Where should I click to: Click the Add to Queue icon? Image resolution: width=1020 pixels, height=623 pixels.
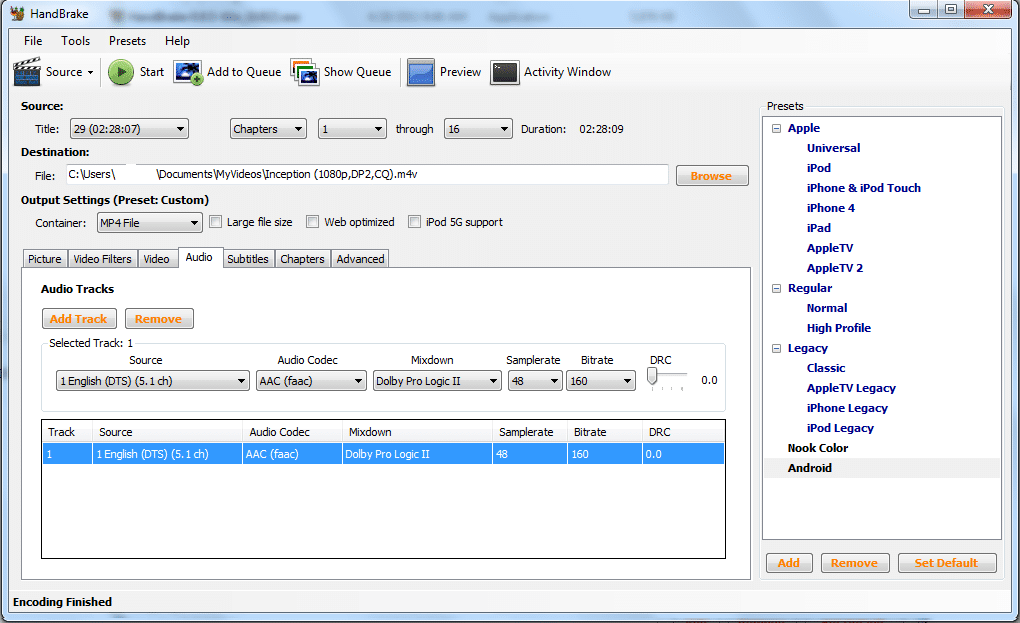coord(188,72)
